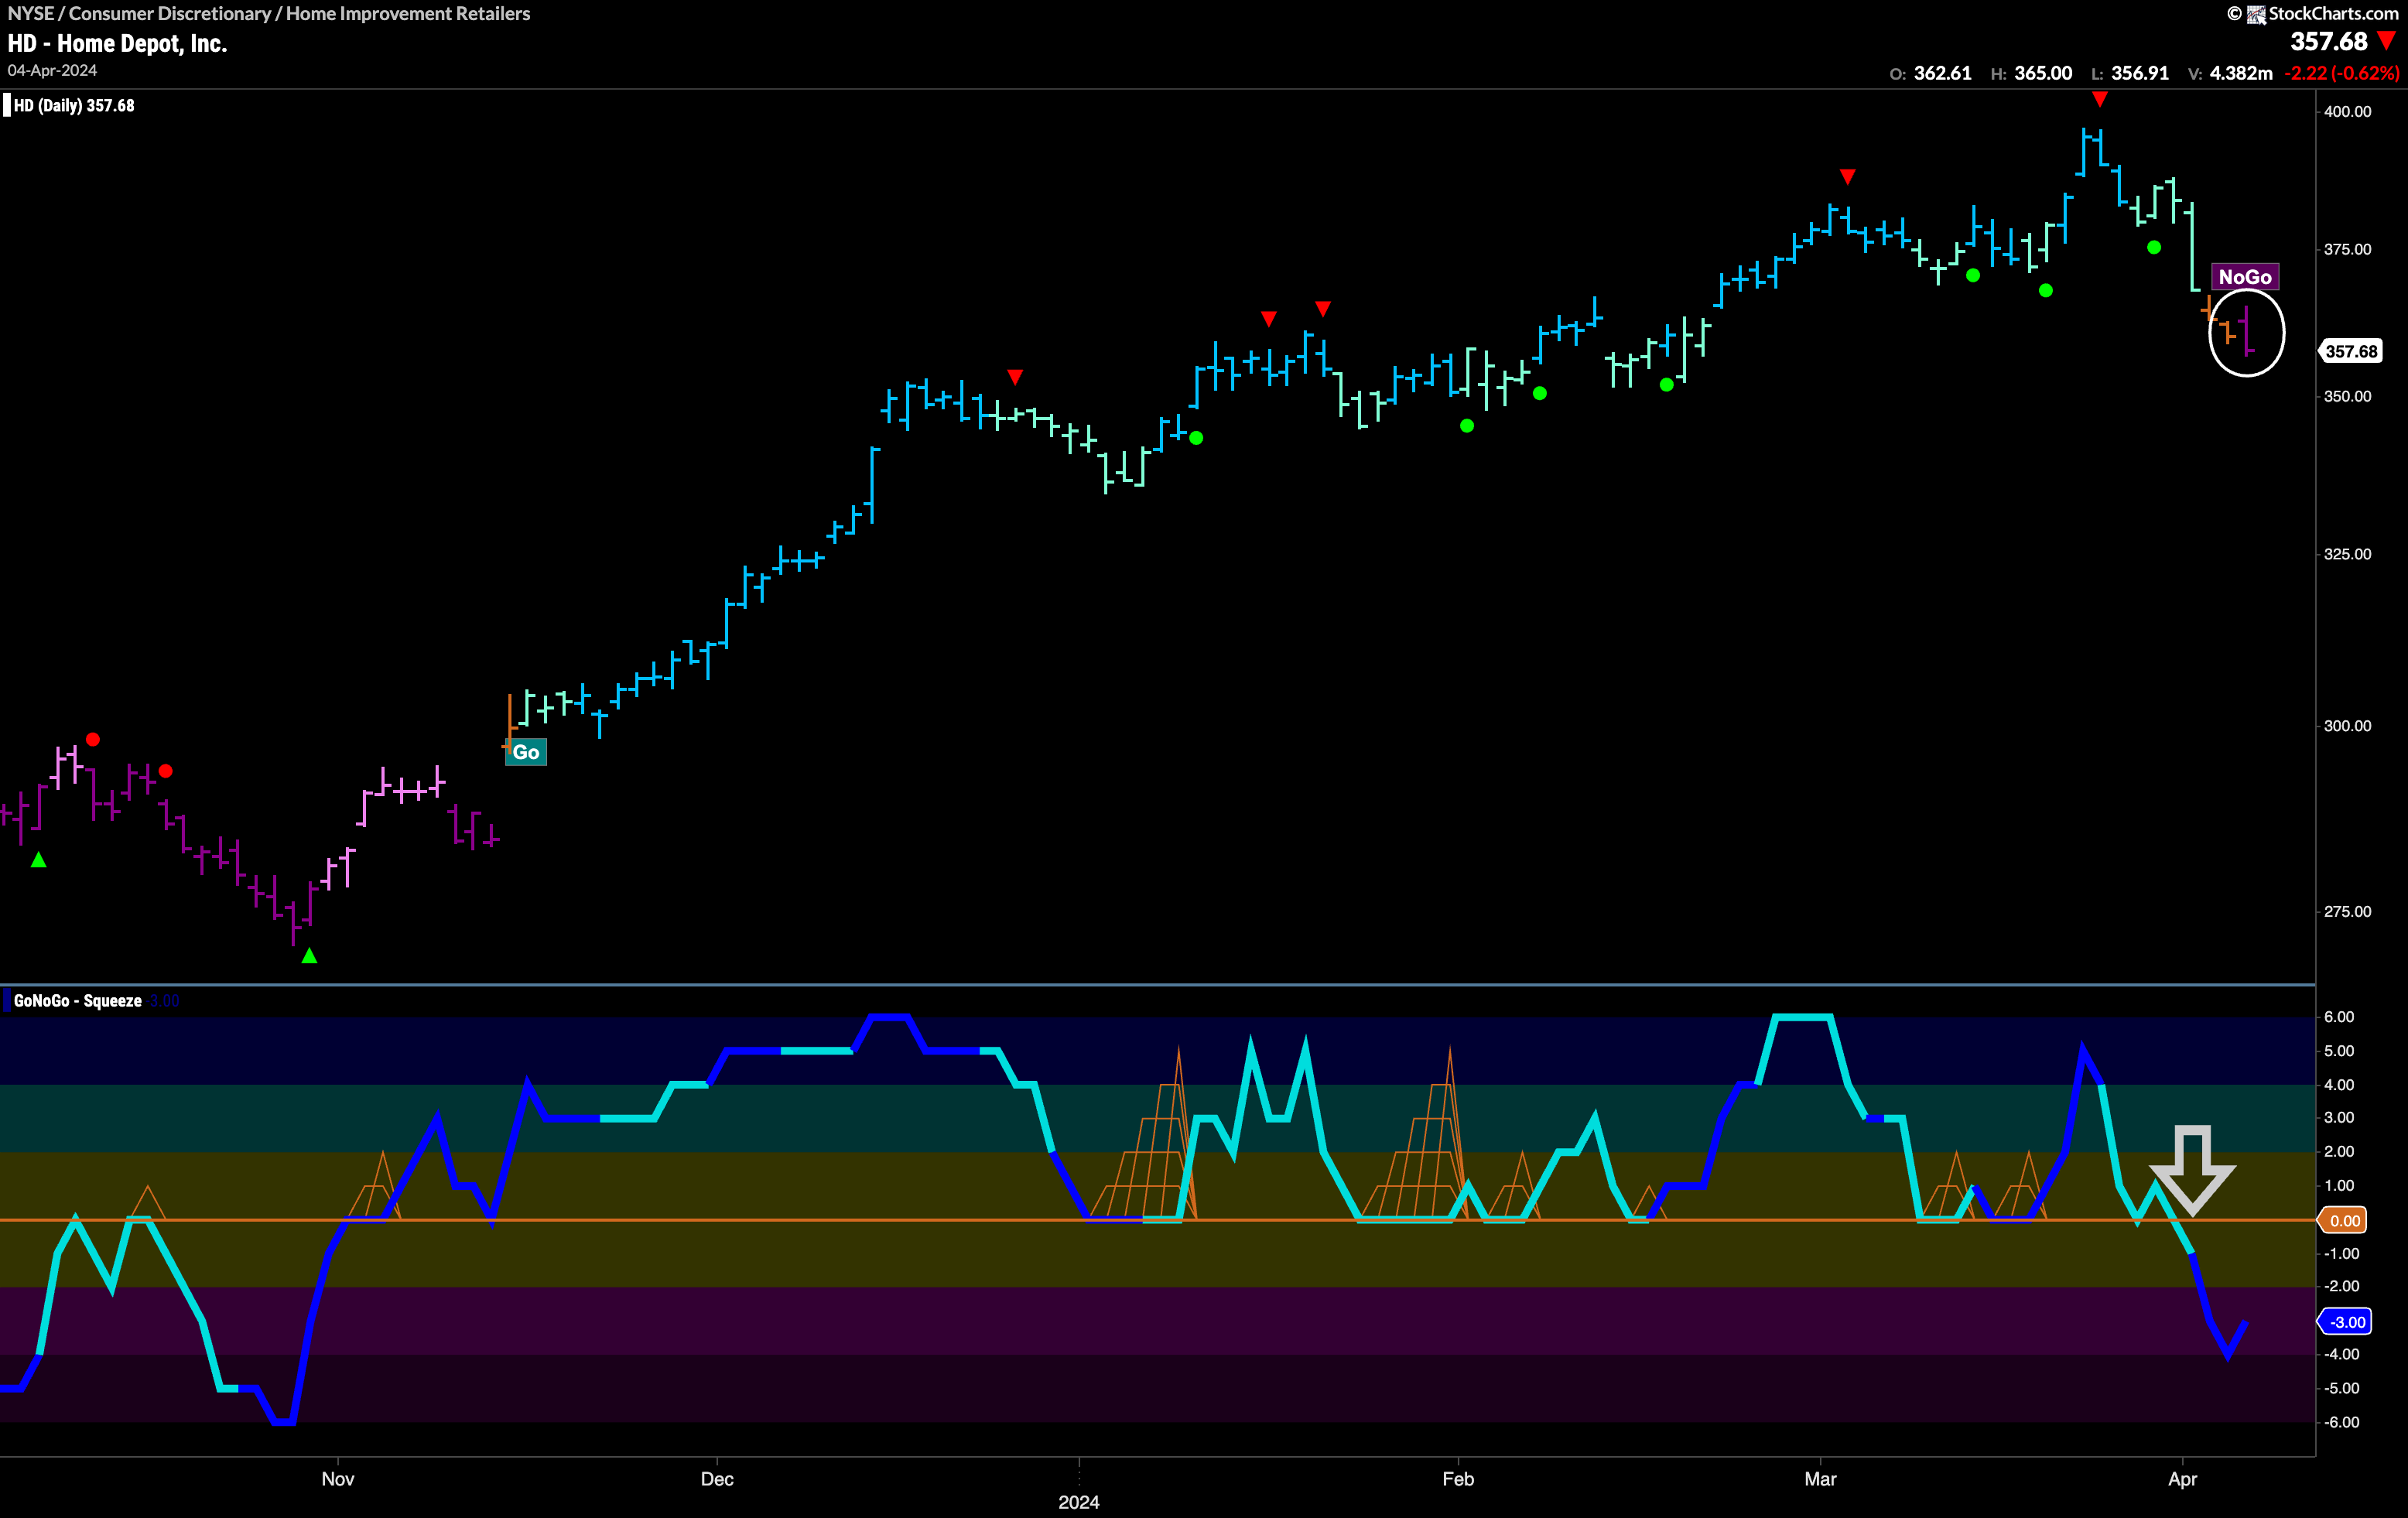2408x1518 pixels.
Task: Click the 275.00 price axis label
Action: (x=2347, y=911)
